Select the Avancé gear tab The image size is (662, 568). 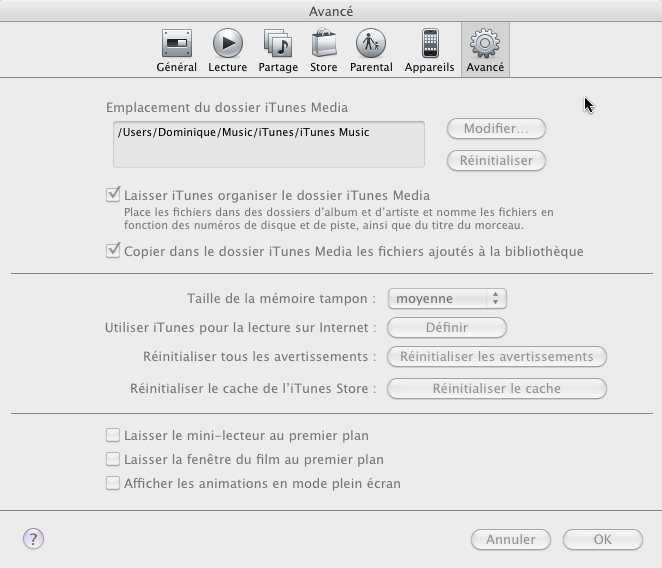[x=485, y=50]
